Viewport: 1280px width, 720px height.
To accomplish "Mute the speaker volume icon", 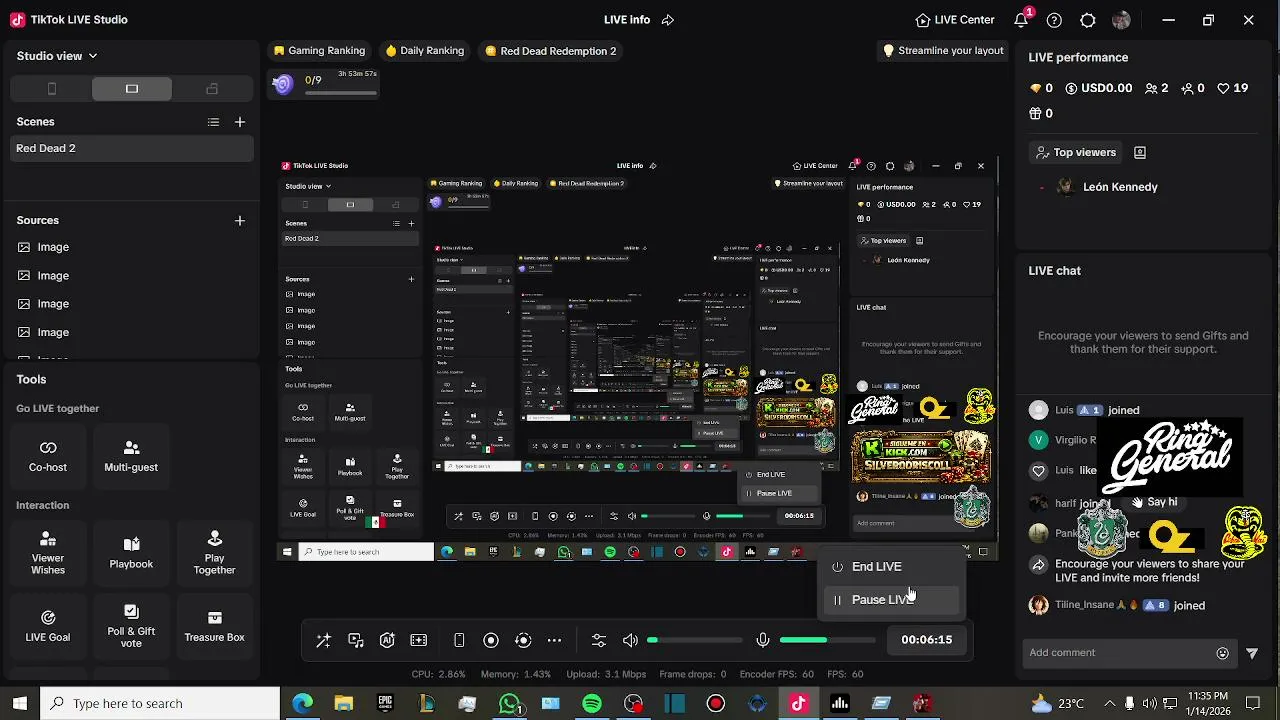I will [x=630, y=640].
